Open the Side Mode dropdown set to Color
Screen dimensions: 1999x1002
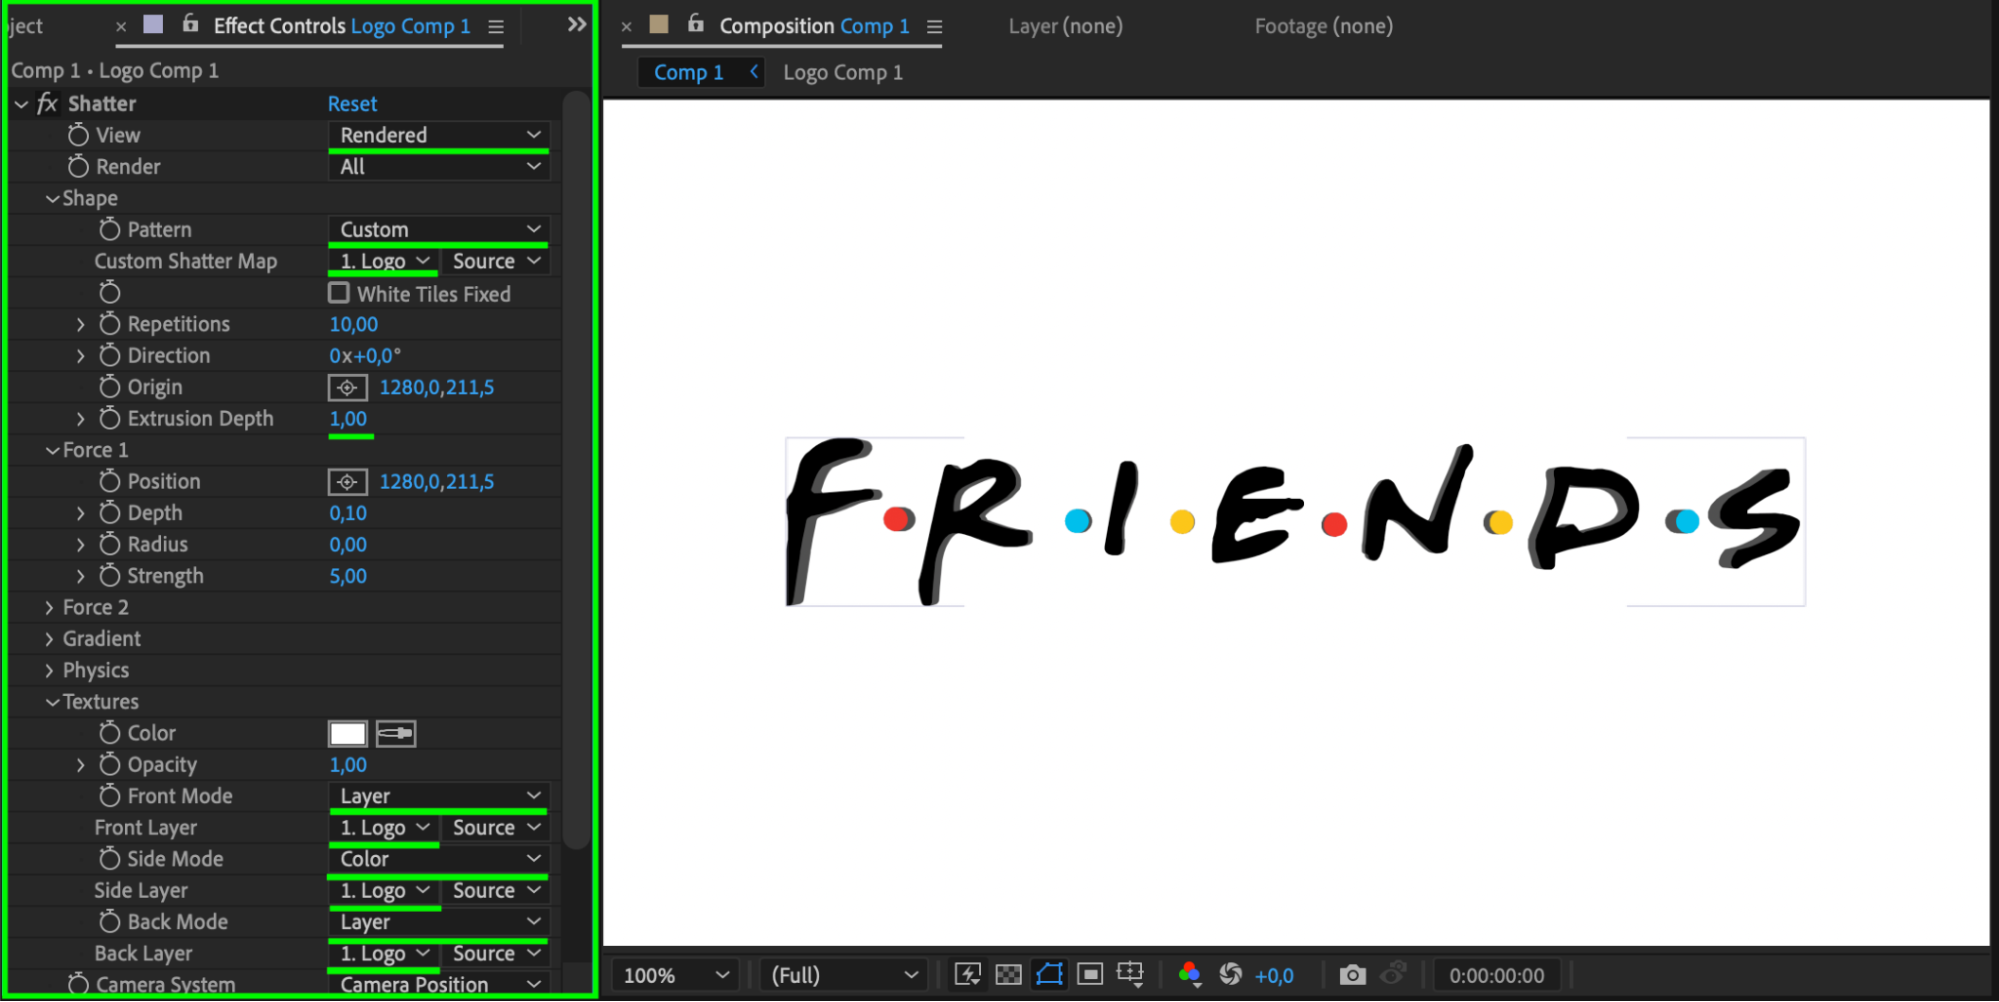click(439, 859)
